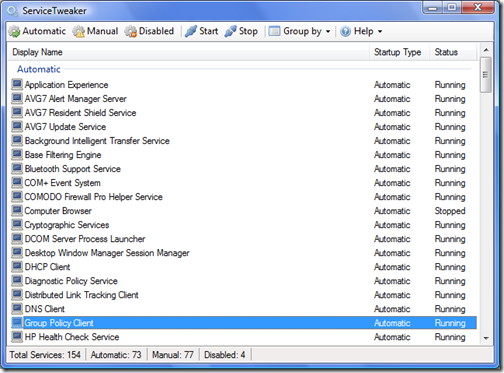Screen dimensions: 504x373
Task: Click the Stop plug icon
Action: click(x=230, y=31)
